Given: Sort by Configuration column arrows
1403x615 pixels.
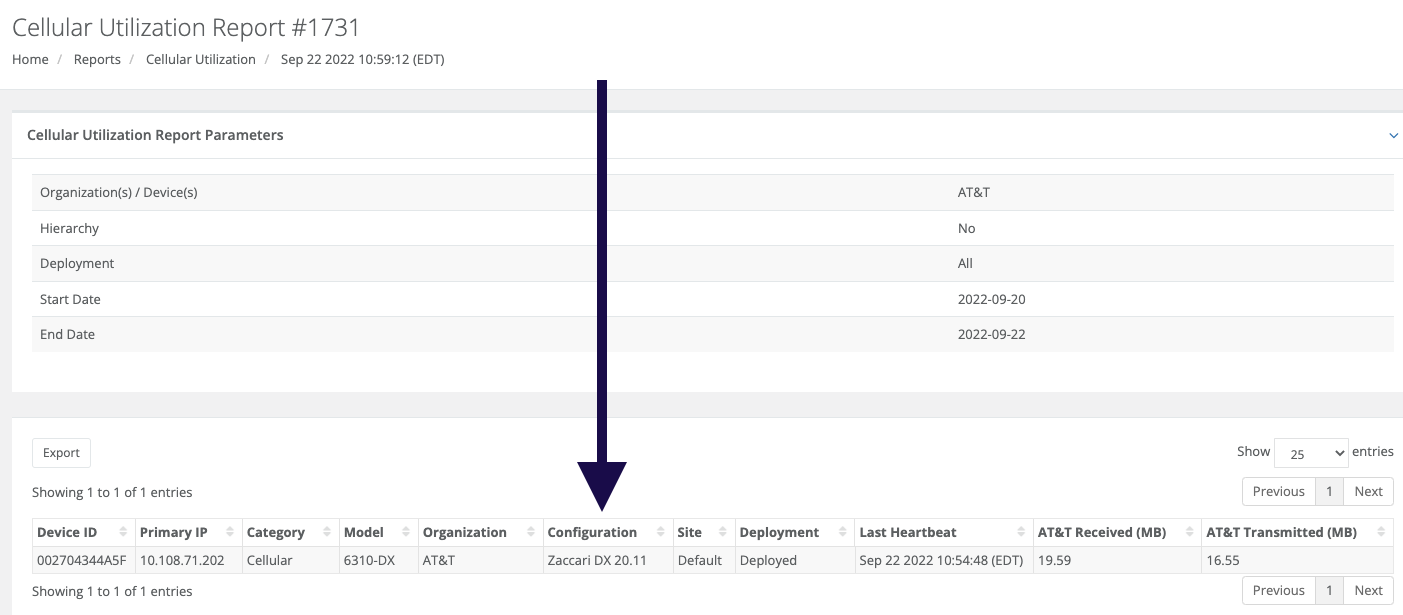Looking at the screenshot, I should (660, 532).
